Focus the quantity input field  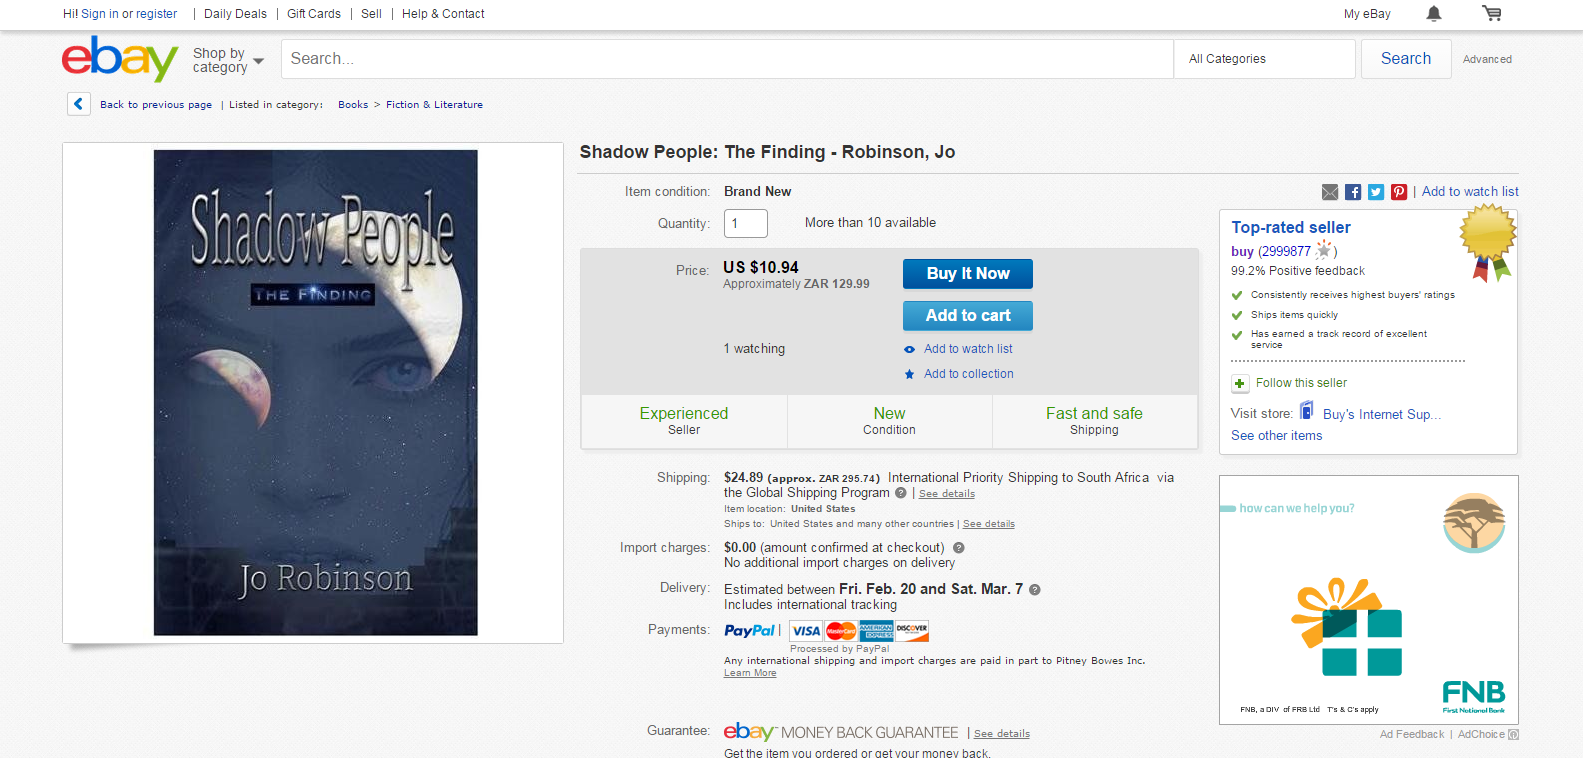coord(745,224)
